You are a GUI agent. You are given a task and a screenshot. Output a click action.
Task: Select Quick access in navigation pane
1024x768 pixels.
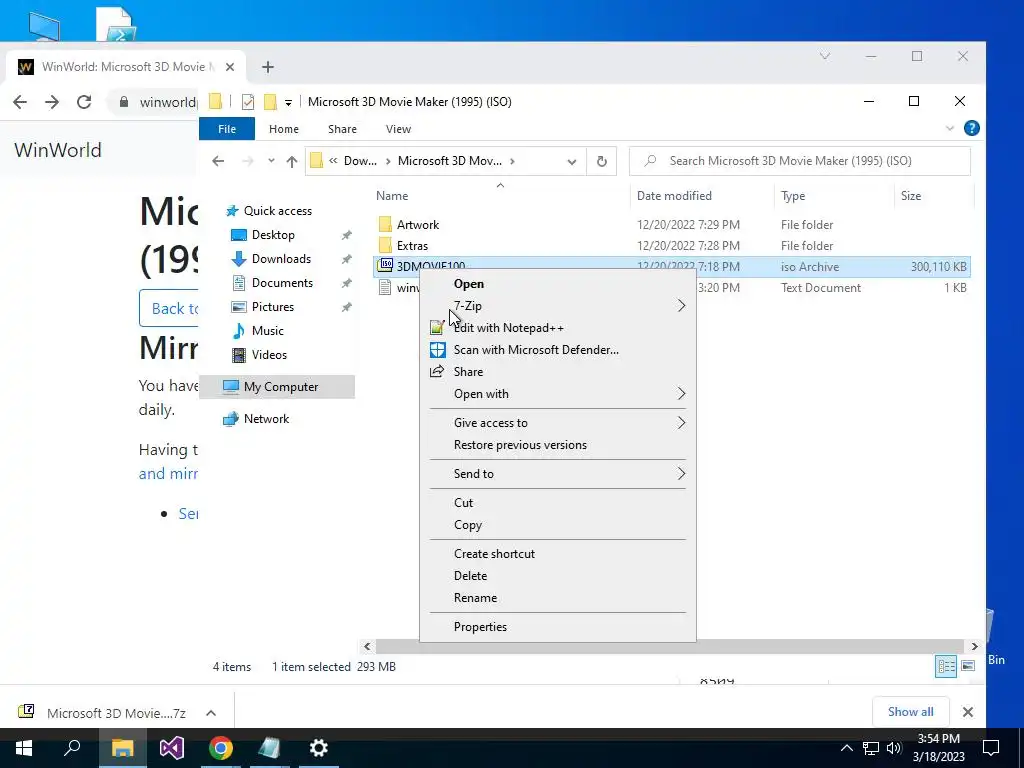tap(278, 211)
